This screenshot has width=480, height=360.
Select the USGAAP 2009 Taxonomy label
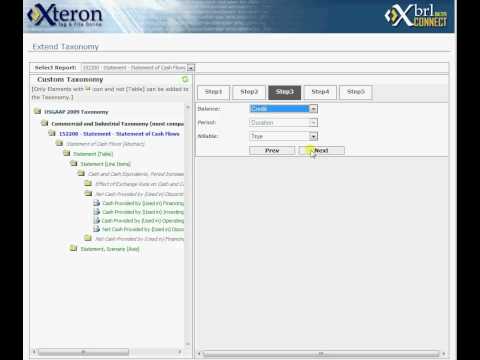(76, 112)
